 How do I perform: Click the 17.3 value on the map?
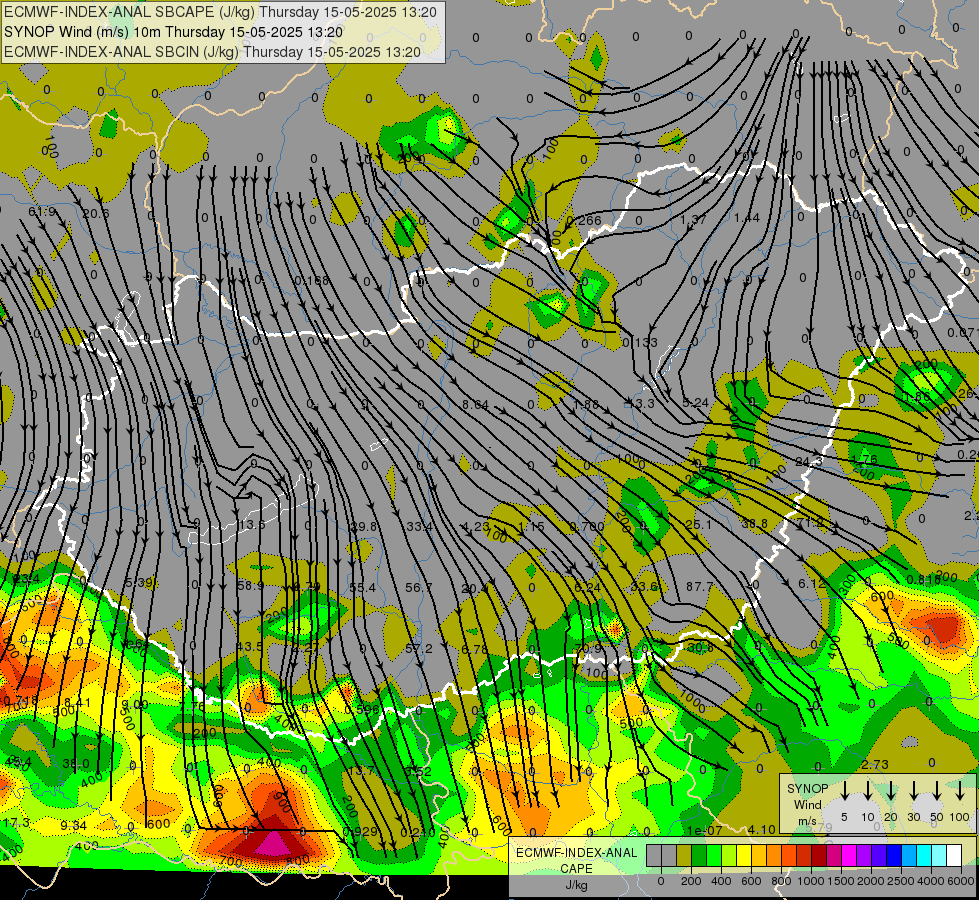pyautogui.click(x=17, y=823)
